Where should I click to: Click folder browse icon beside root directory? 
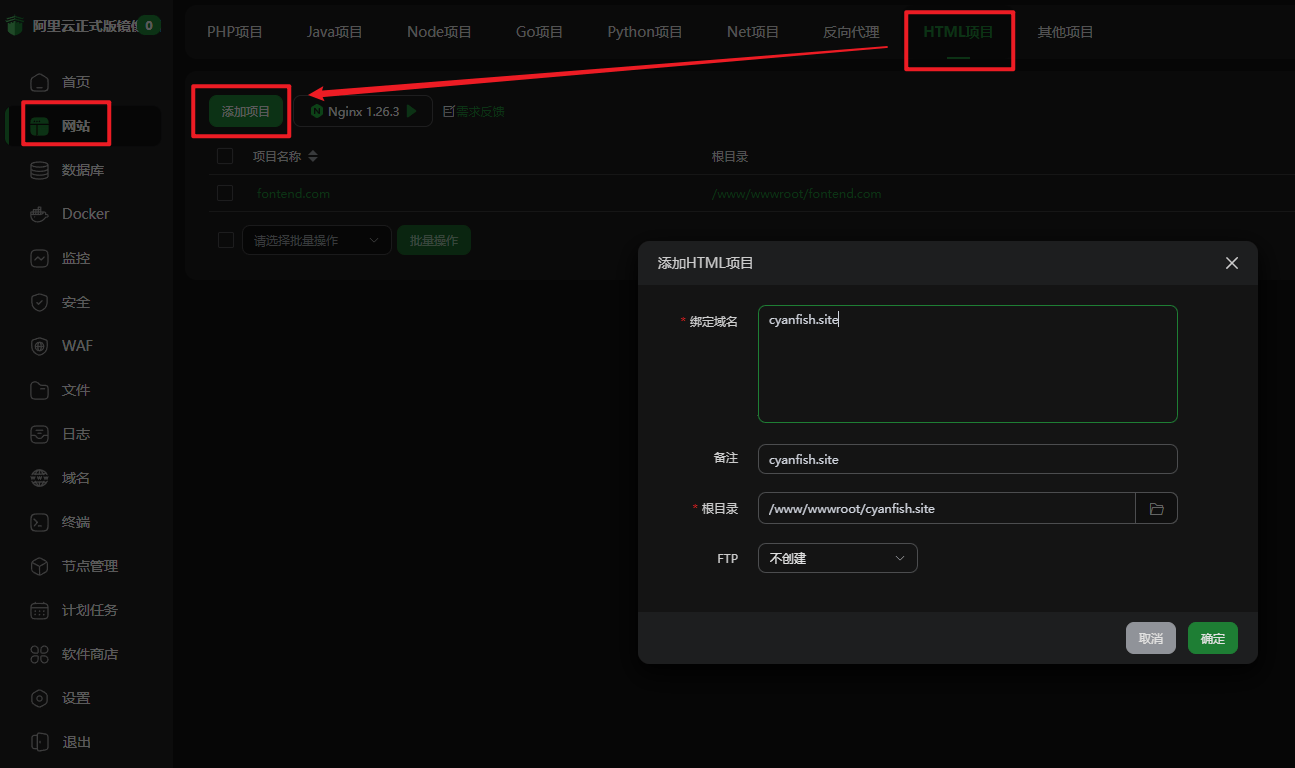click(1156, 509)
